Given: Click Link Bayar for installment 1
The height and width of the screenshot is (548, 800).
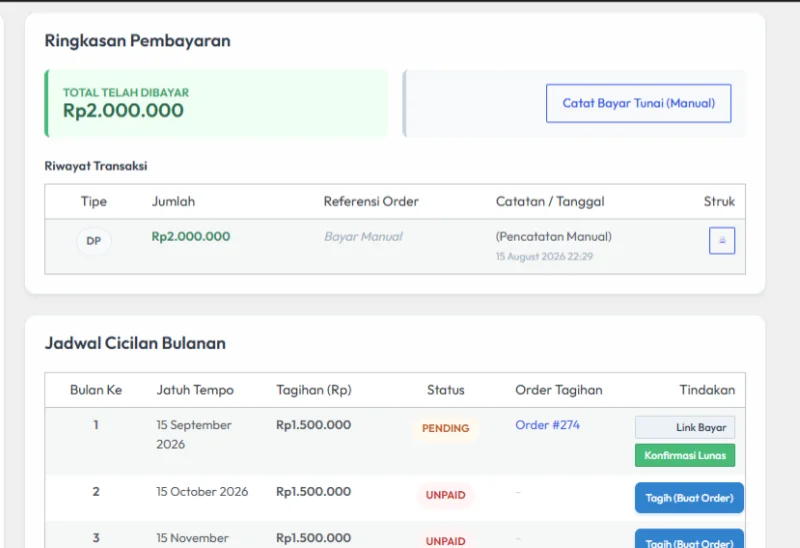Looking at the screenshot, I should pos(685,427).
